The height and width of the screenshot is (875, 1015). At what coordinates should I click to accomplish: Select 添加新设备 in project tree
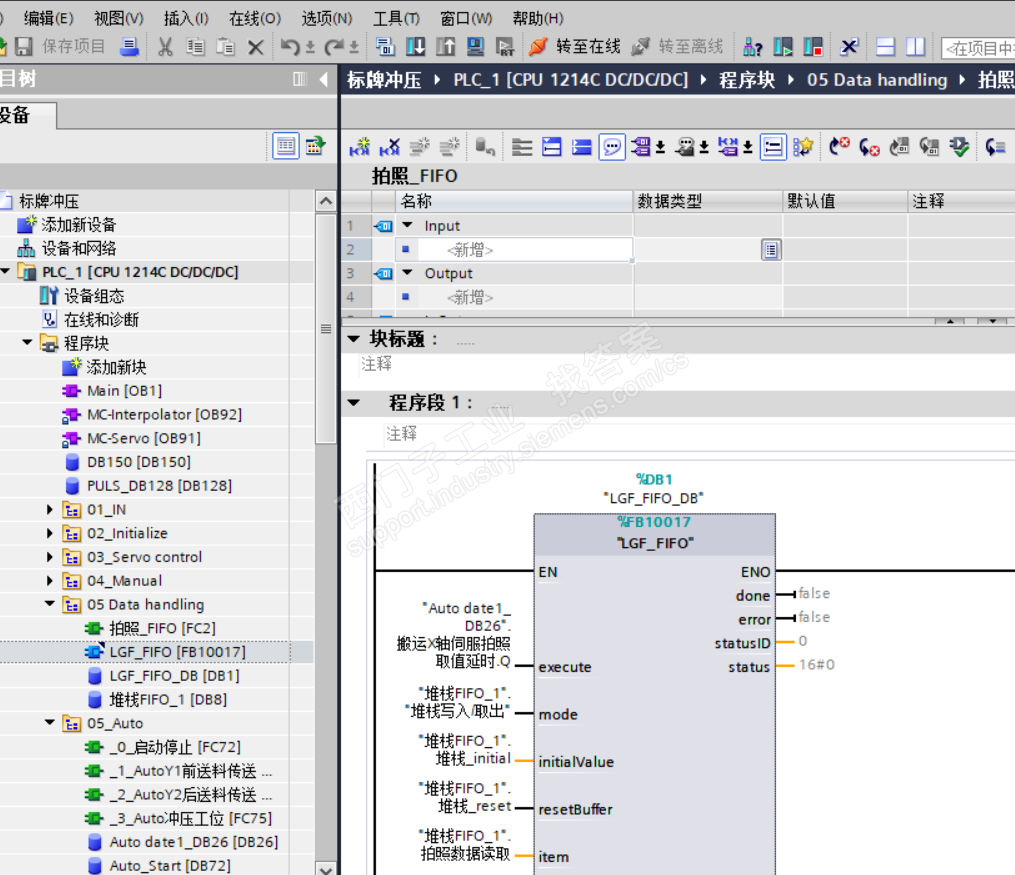[x=78, y=225]
